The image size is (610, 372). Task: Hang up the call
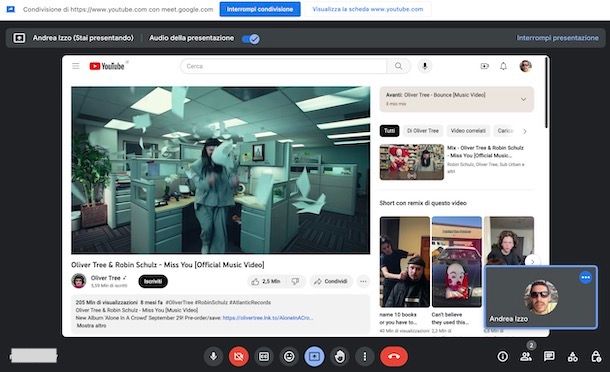tap(394, 356)
